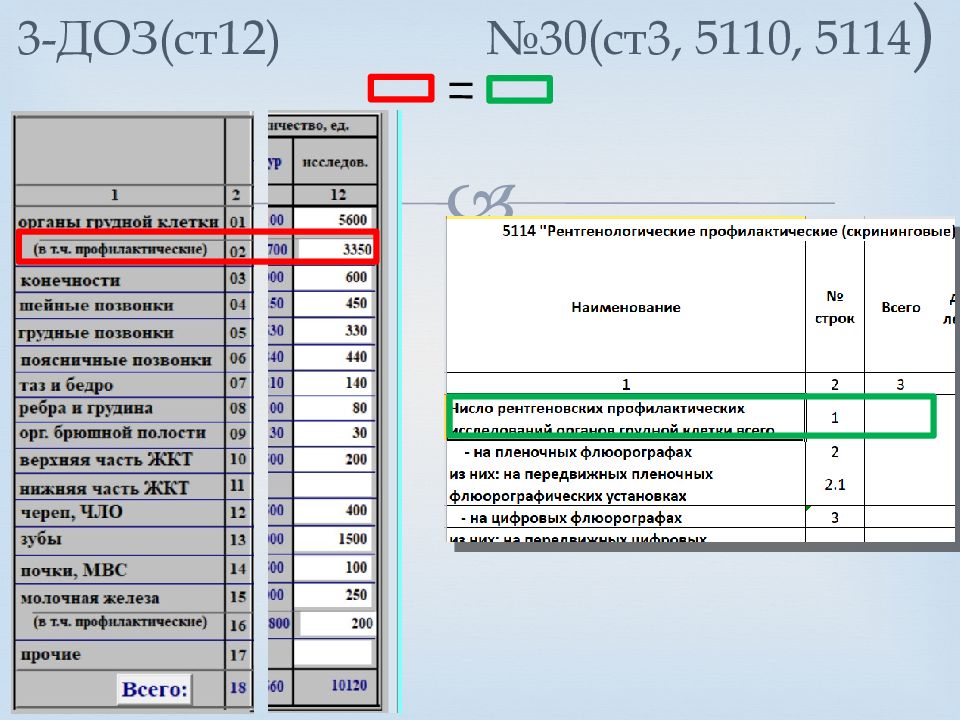Screen dimensions: 960x720
Task: Click the молочная железа row label
Action: pyautogui.click(x=88, y=598)
